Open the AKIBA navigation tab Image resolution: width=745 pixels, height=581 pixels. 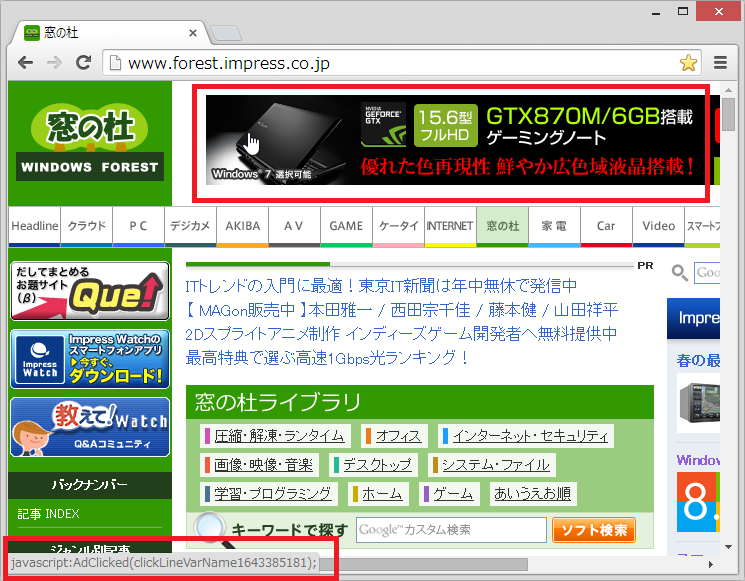pos(242,226)
